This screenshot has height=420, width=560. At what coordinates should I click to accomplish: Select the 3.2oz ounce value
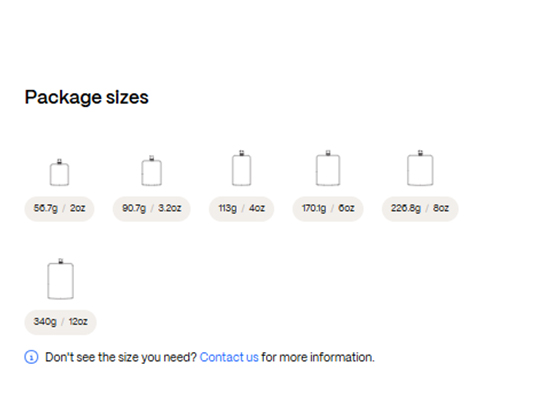170,208
